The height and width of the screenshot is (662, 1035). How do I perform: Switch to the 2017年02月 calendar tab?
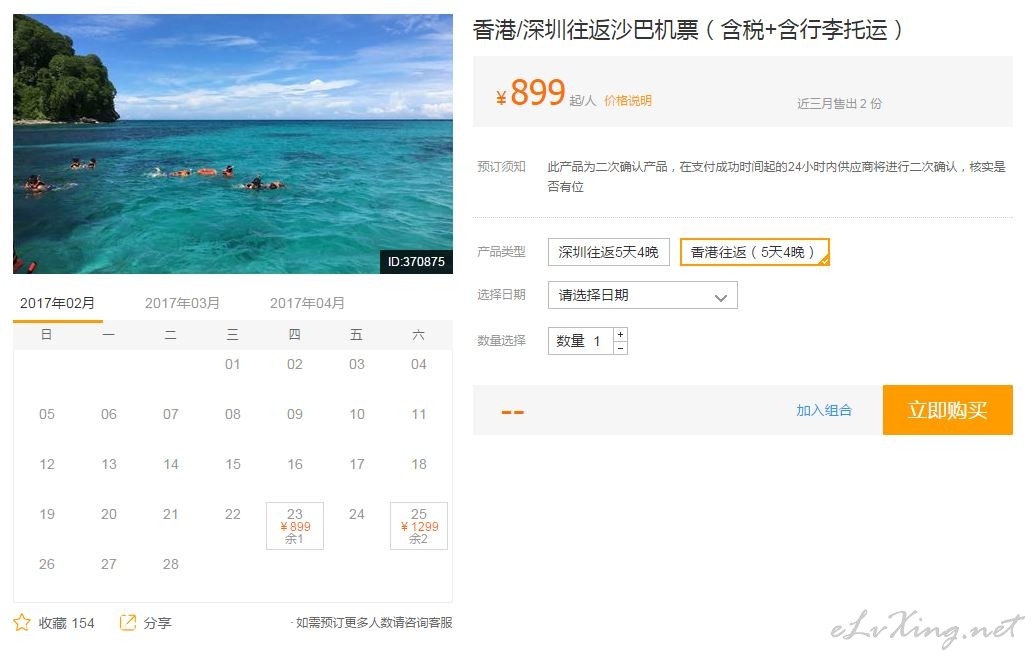[57, 303]
